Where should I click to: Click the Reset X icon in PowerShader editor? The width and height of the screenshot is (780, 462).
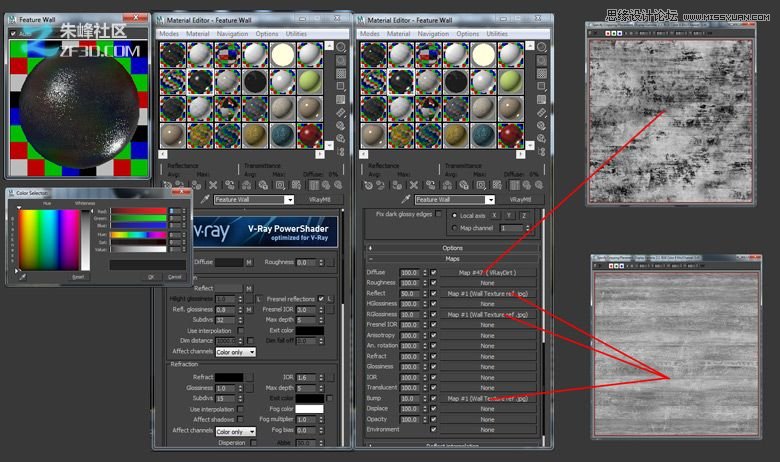[x=213, y=185]
